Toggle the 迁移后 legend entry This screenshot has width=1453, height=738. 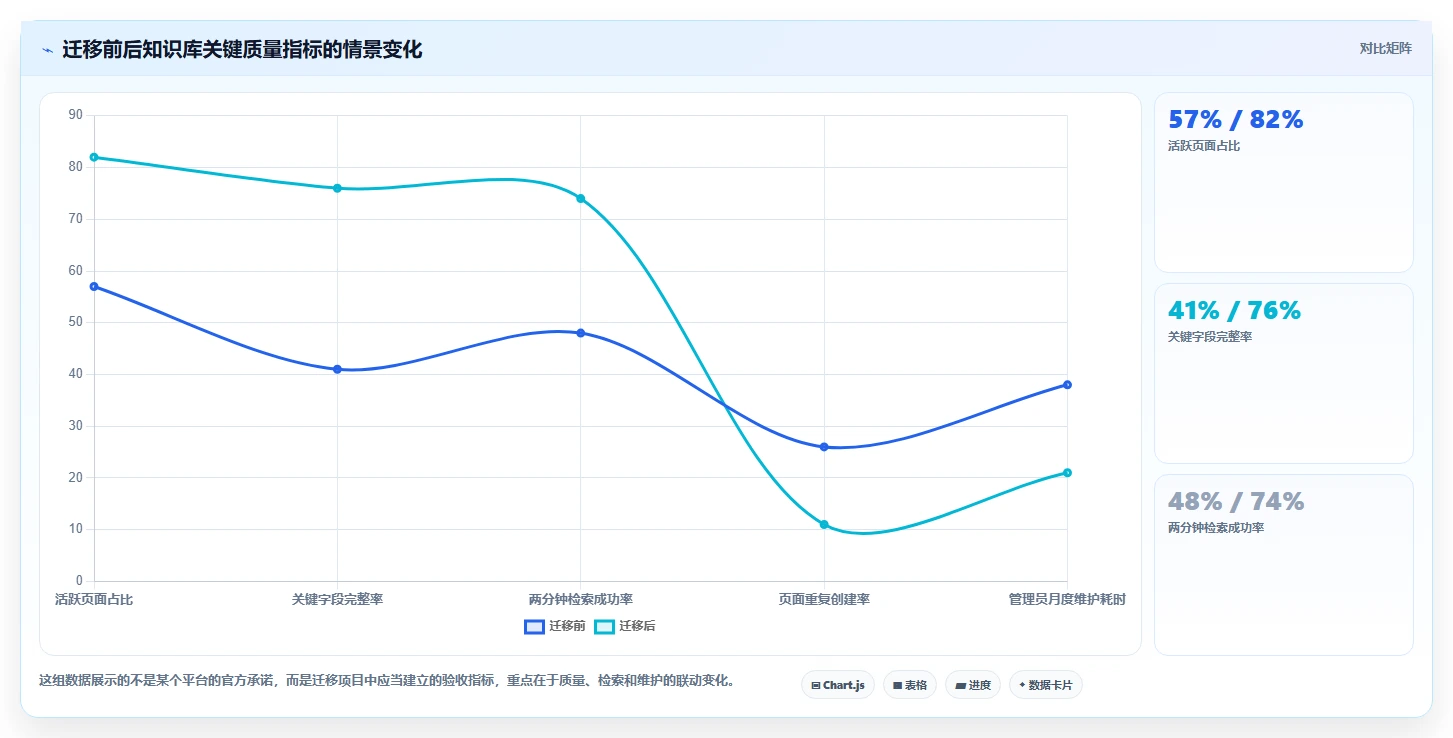(625, 626)
